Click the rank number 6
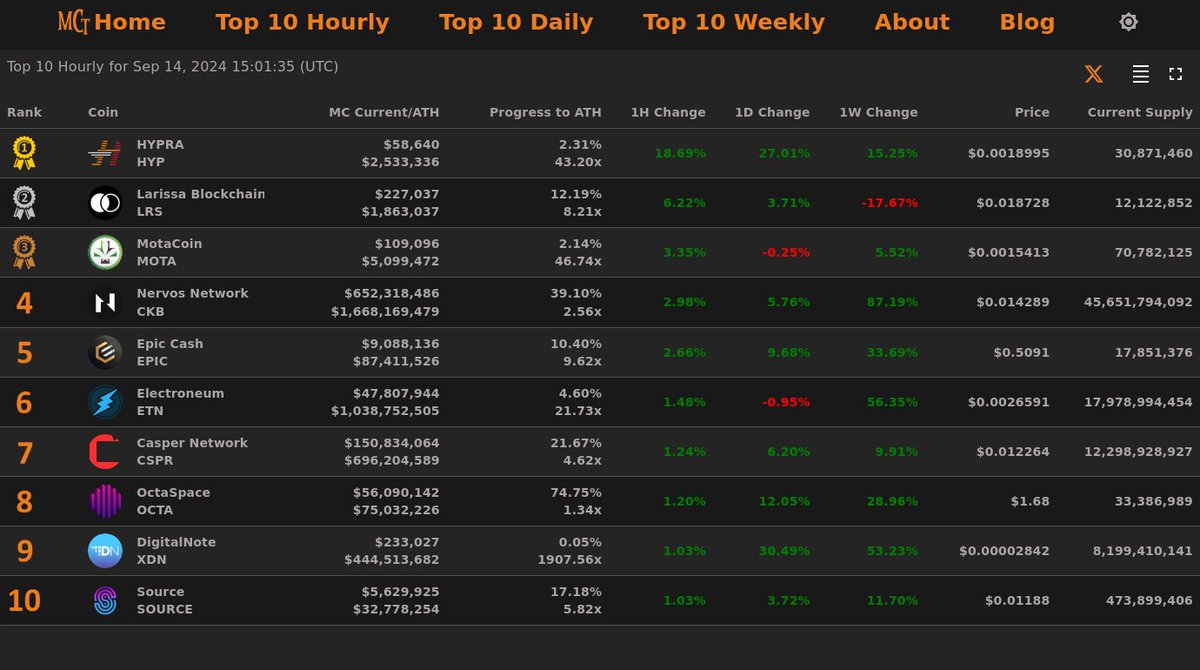The image size is (1200, 670). tap(24, 403)
